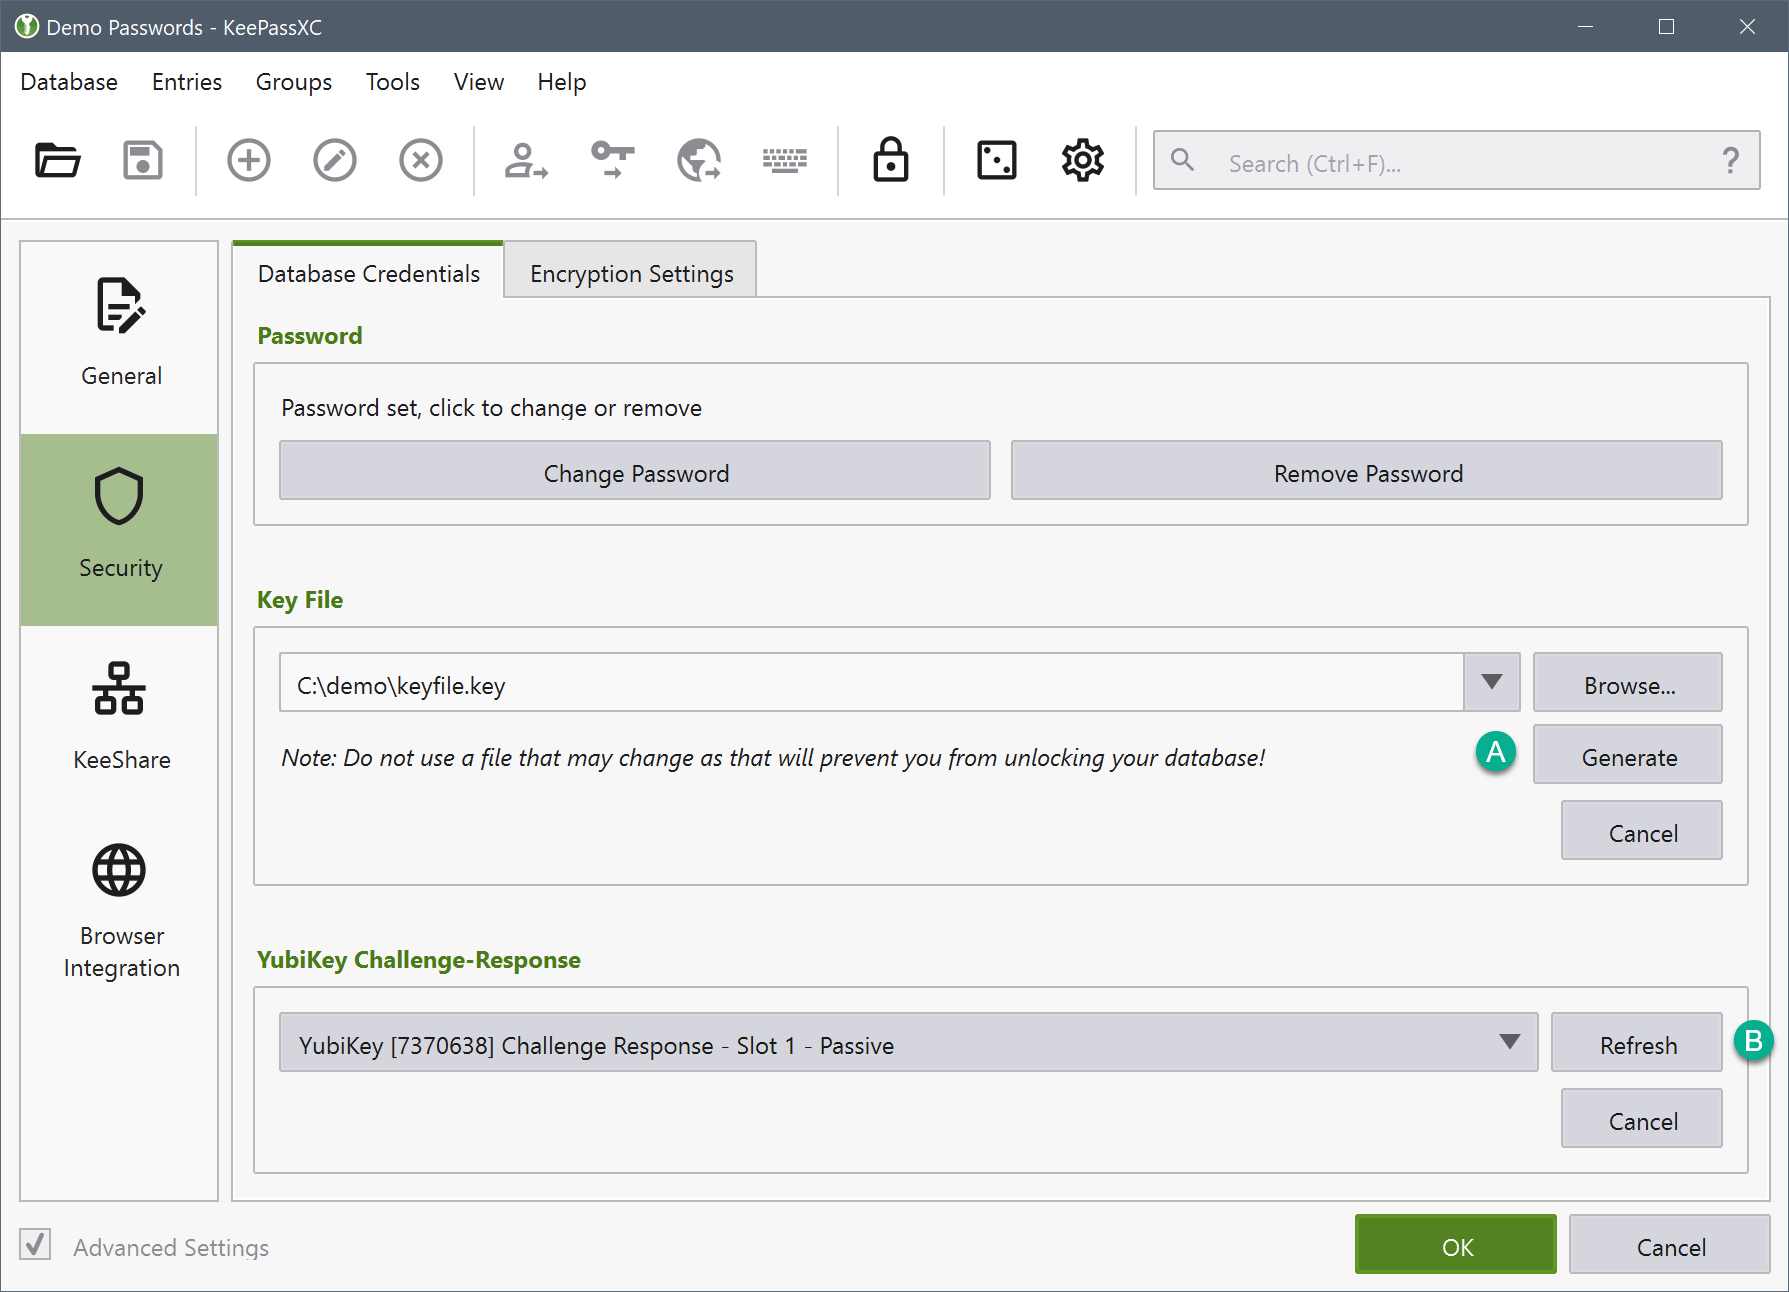1789x1292 pixels.
Task: Open the Tools menu
Action: (x=392, y=82)
